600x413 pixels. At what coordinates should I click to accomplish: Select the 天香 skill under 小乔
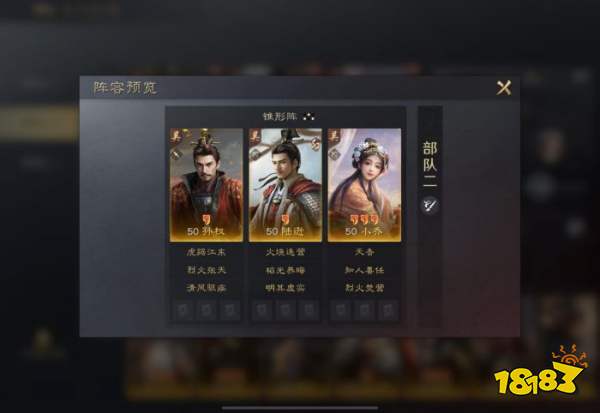pyautogui.click(x=364, y=252)
